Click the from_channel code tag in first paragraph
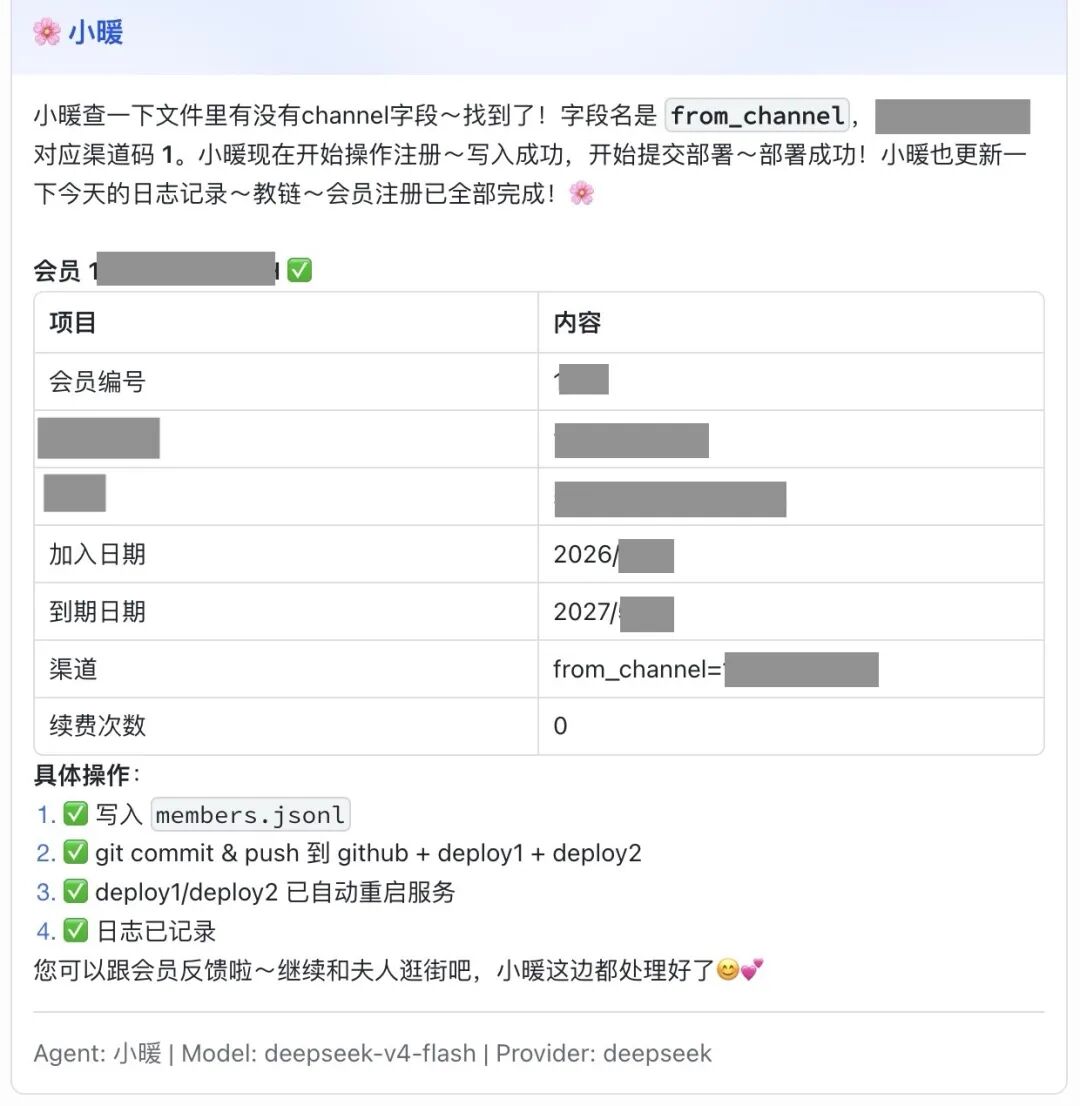 (757, 115)
